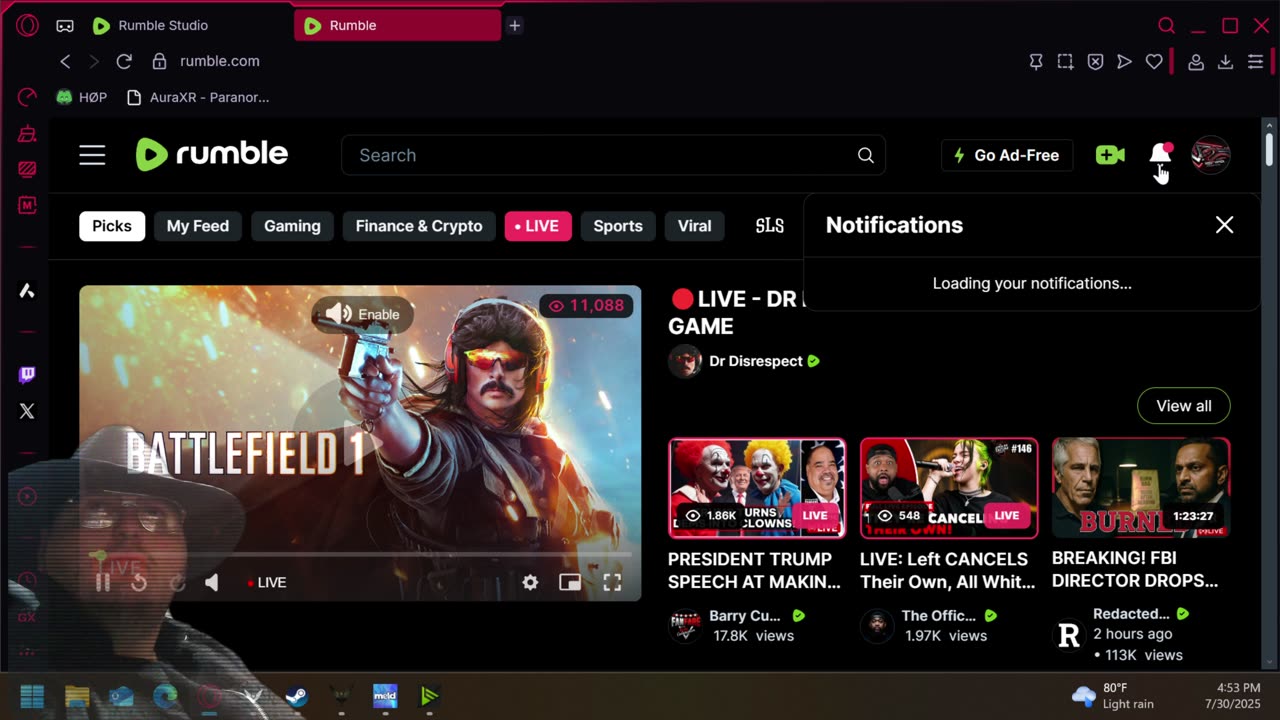Viewport: 1280px width, 720px height.
Task: Open the Easy Setup menu icon
Action: pyautogui.click(x=1256, y=61)
